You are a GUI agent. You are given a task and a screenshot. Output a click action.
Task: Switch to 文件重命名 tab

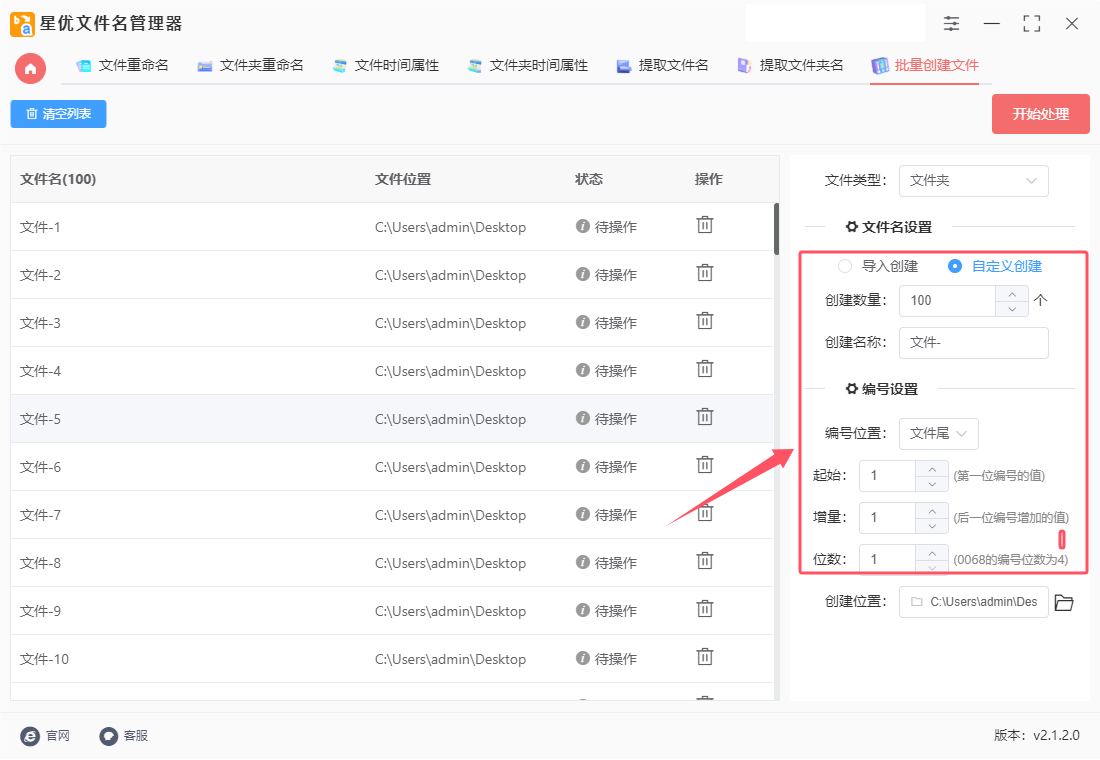(x=123, y=65)
